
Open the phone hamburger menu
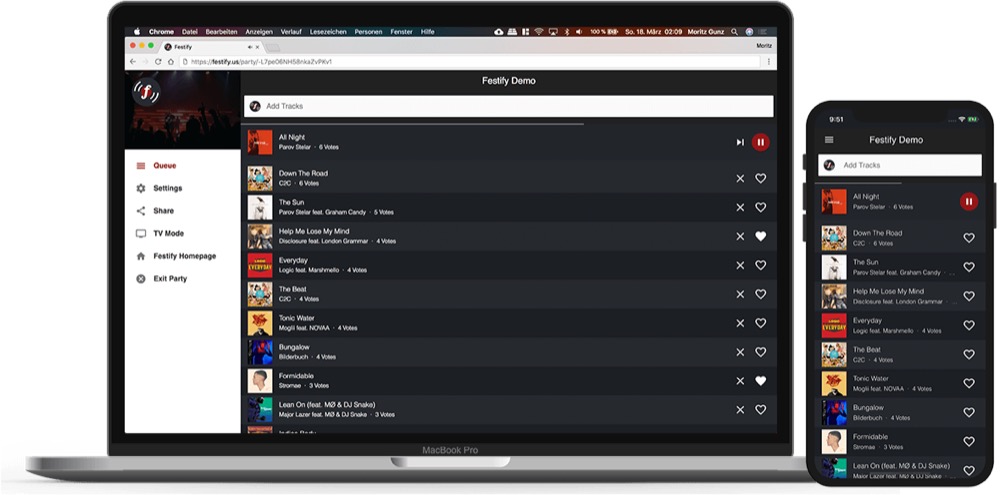[829, 140]
